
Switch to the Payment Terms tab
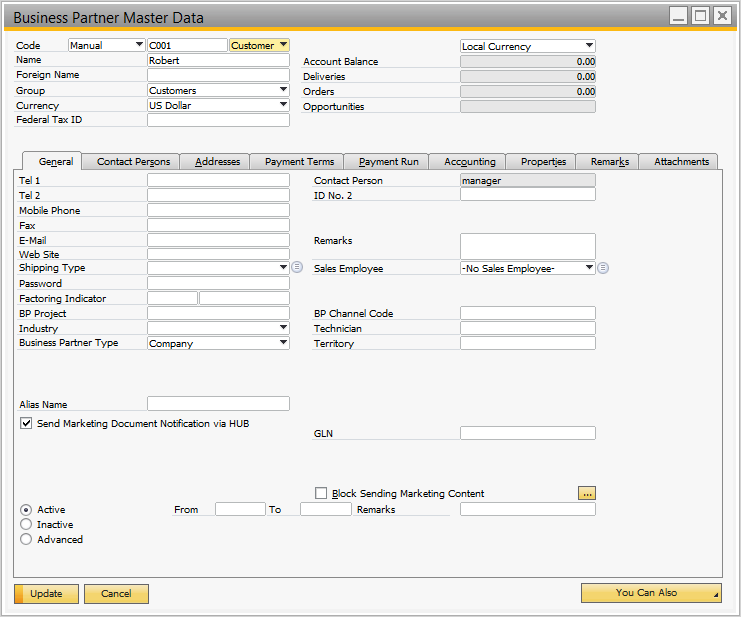(299, 162)
